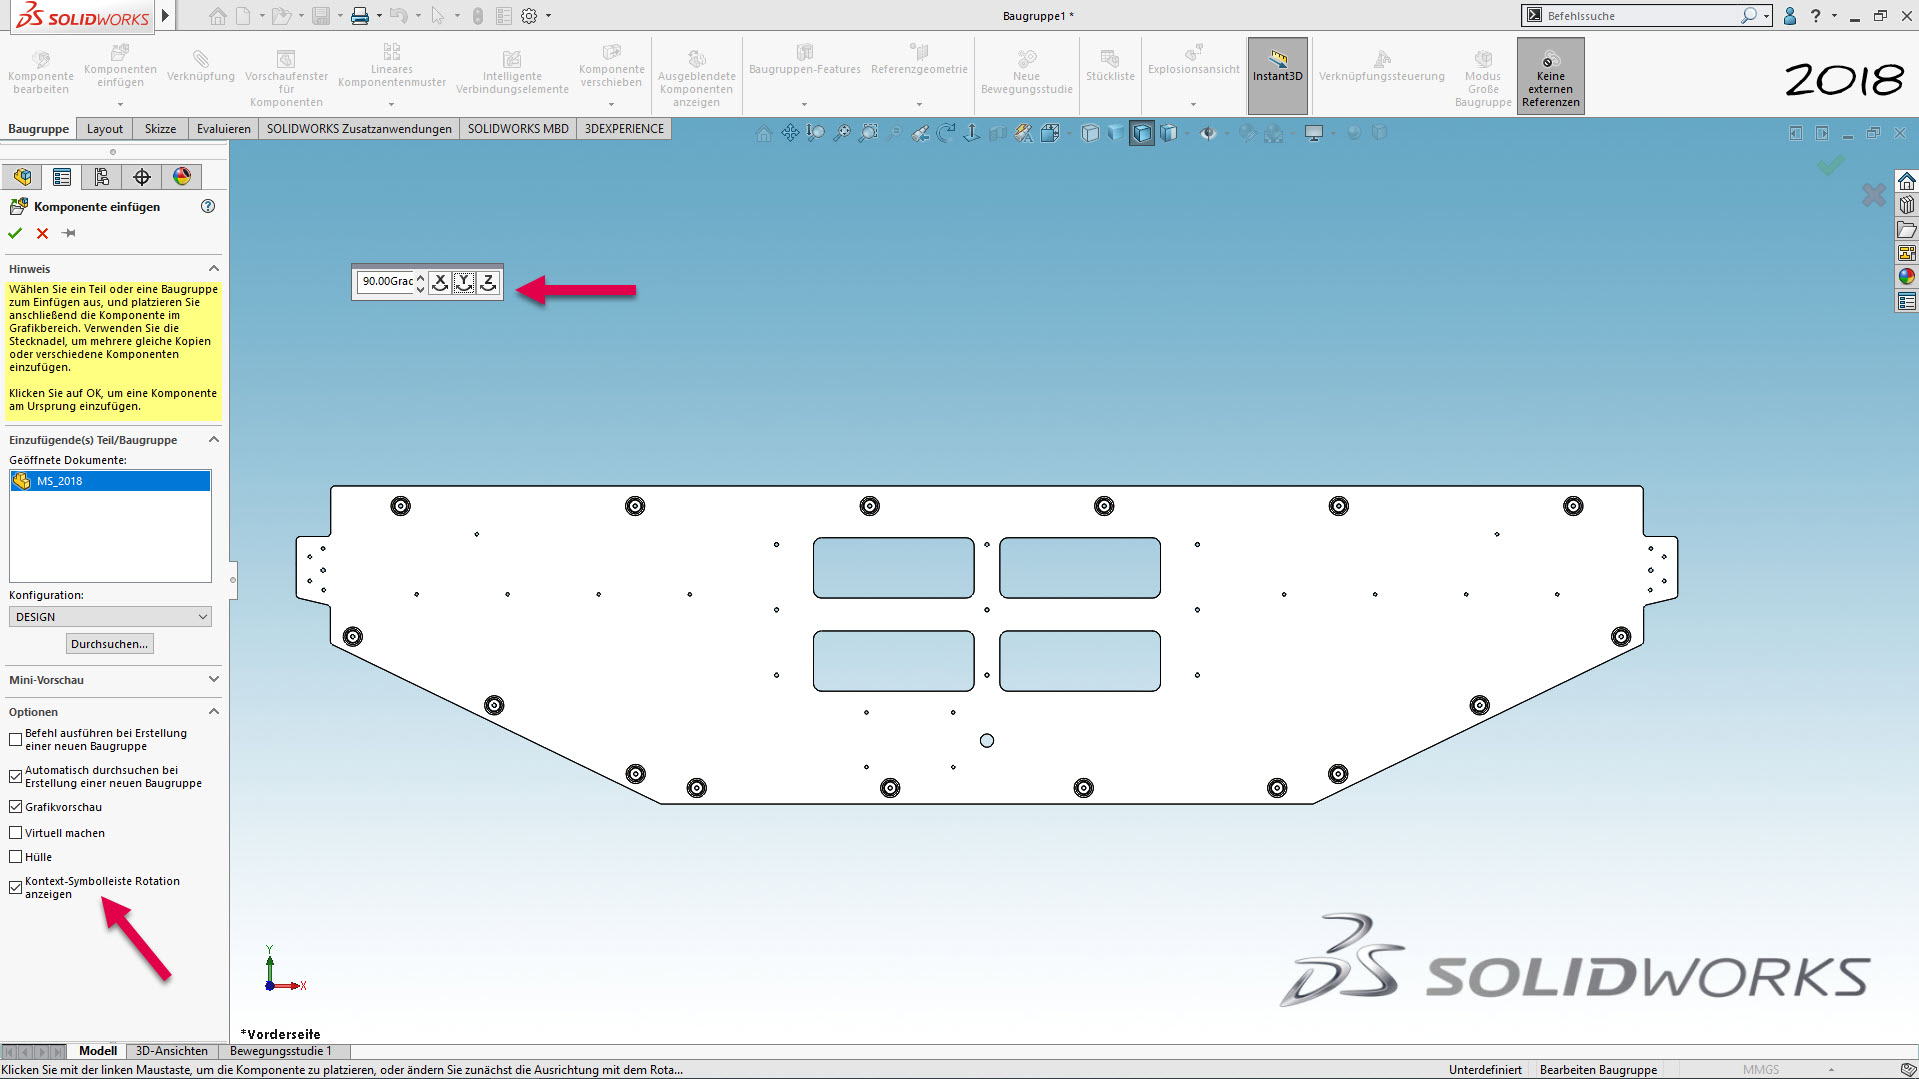Open MMGS unit system in status bar
The height and width of the screenshot is (1079, 1919).
[x=1761, y=1070]
